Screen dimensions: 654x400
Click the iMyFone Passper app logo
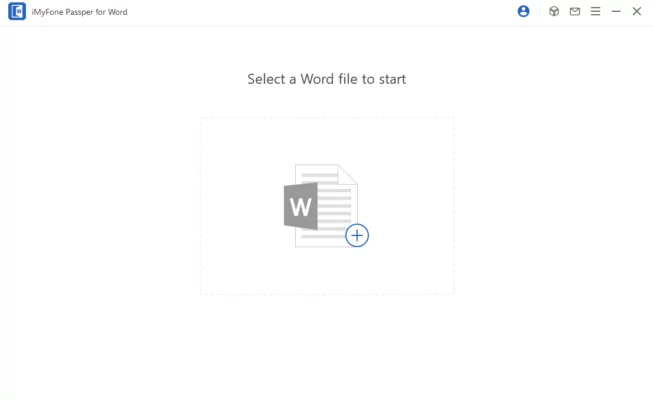click(17, 11)
